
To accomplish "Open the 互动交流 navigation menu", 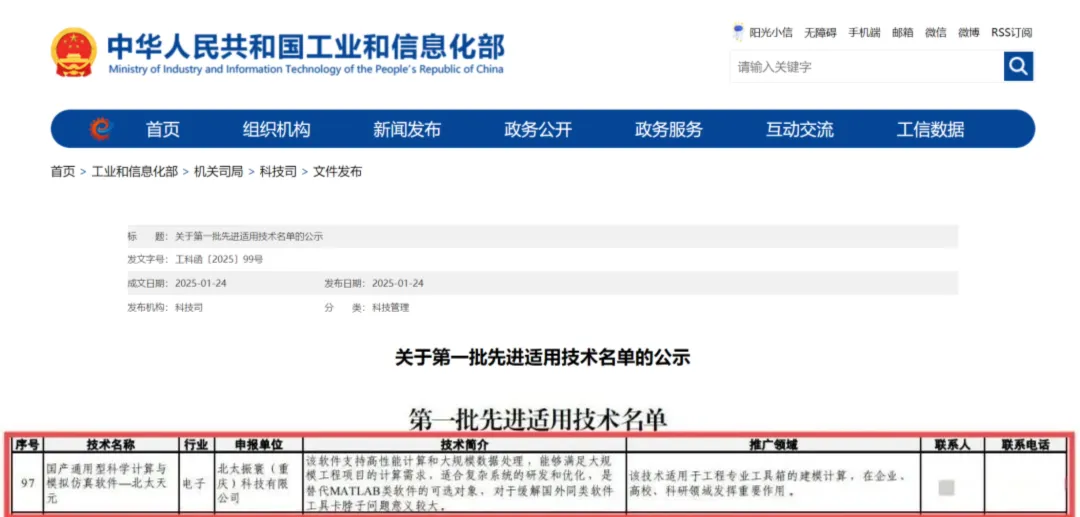I will pyautogui.click(x=800, y=129).
